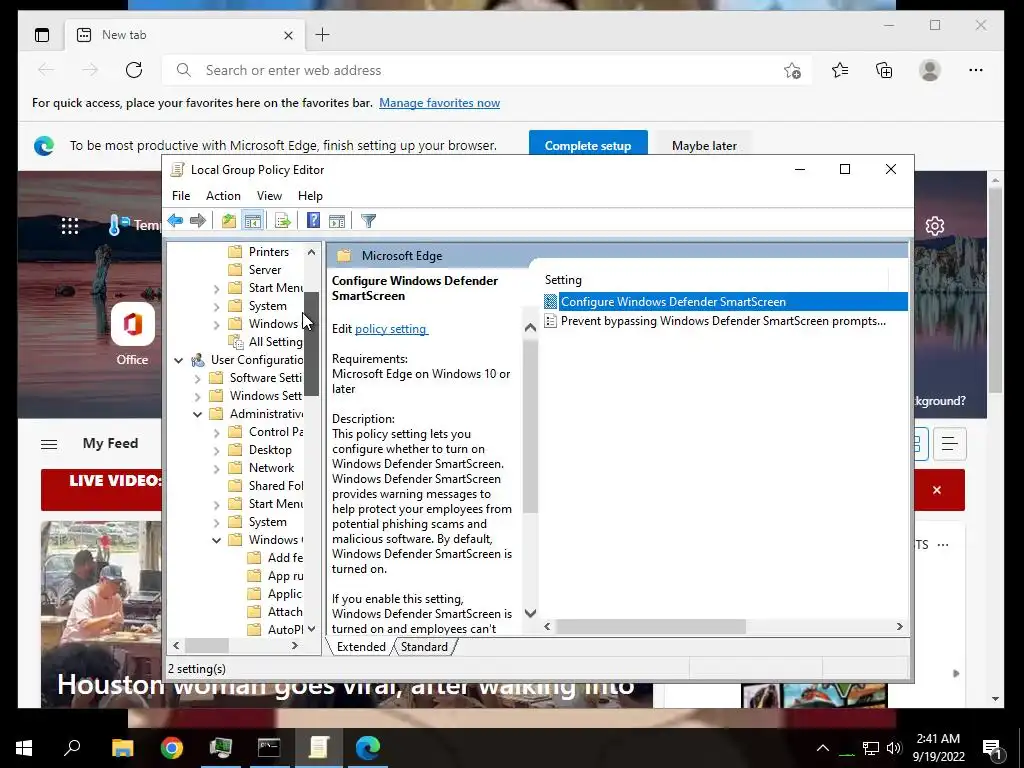Add this page to favorites star icon

coord(792,70)
